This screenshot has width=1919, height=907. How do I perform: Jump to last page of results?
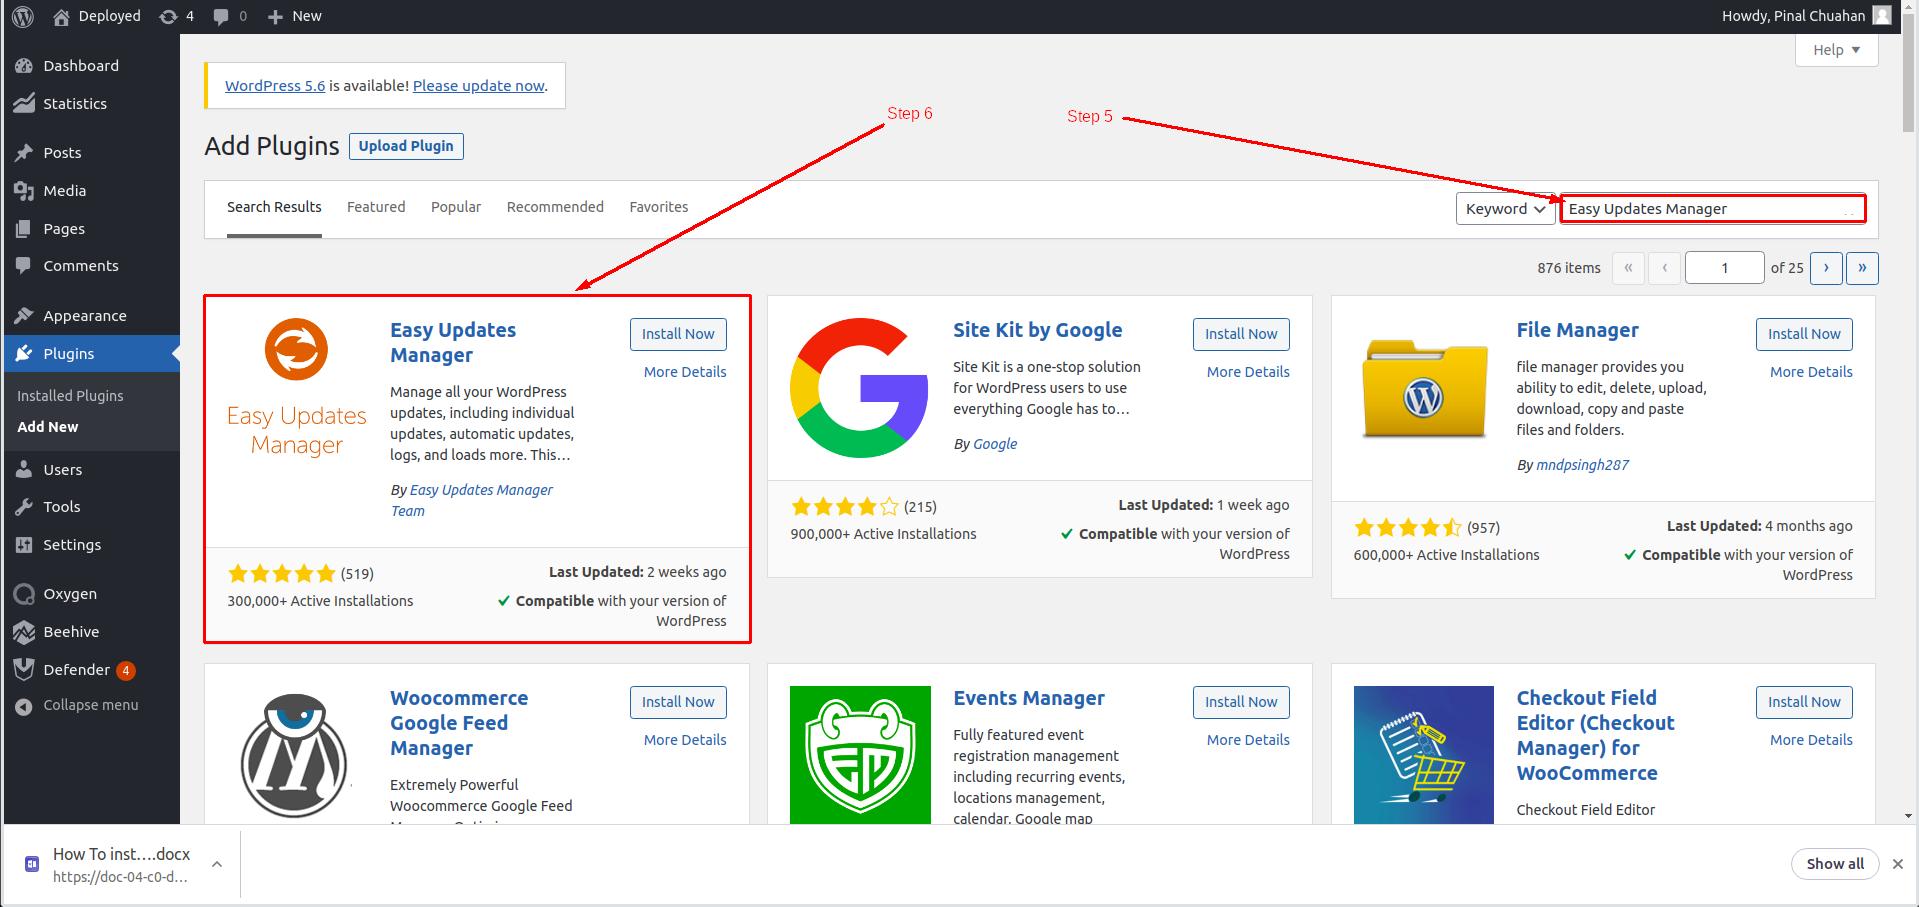1862,268
